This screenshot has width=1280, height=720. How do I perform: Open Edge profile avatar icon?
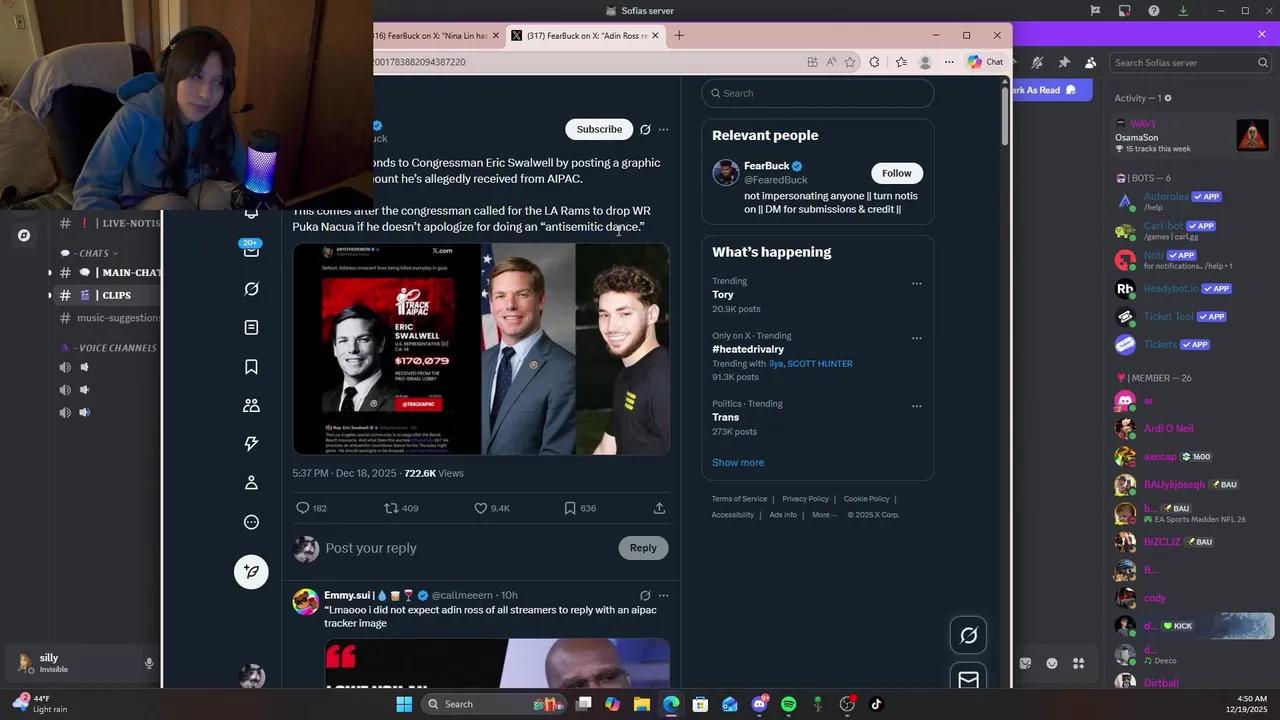[925, 62]
